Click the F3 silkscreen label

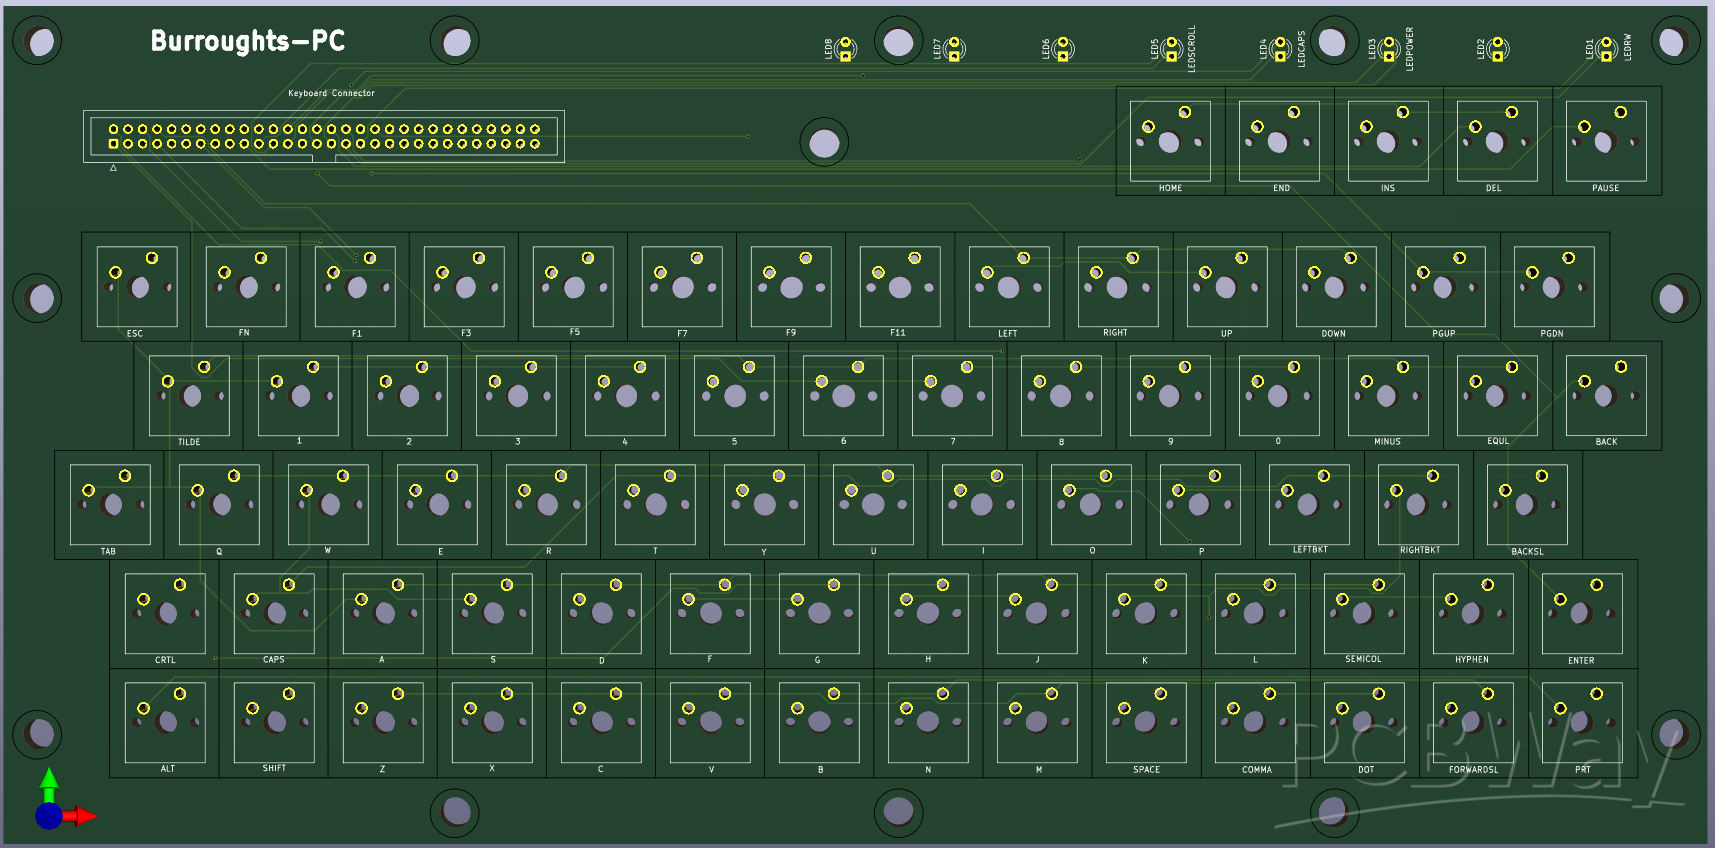pos(466,333)
